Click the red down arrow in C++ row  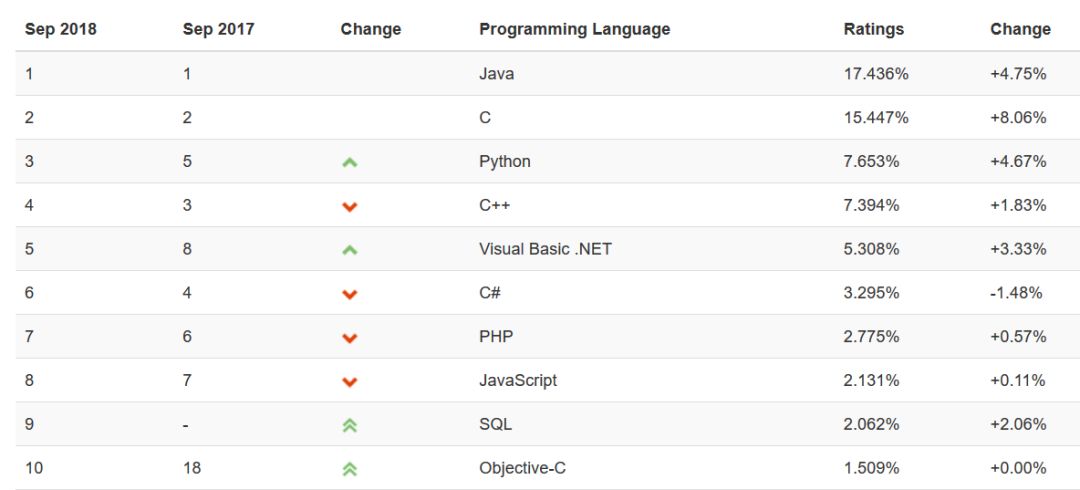(350, 206)
